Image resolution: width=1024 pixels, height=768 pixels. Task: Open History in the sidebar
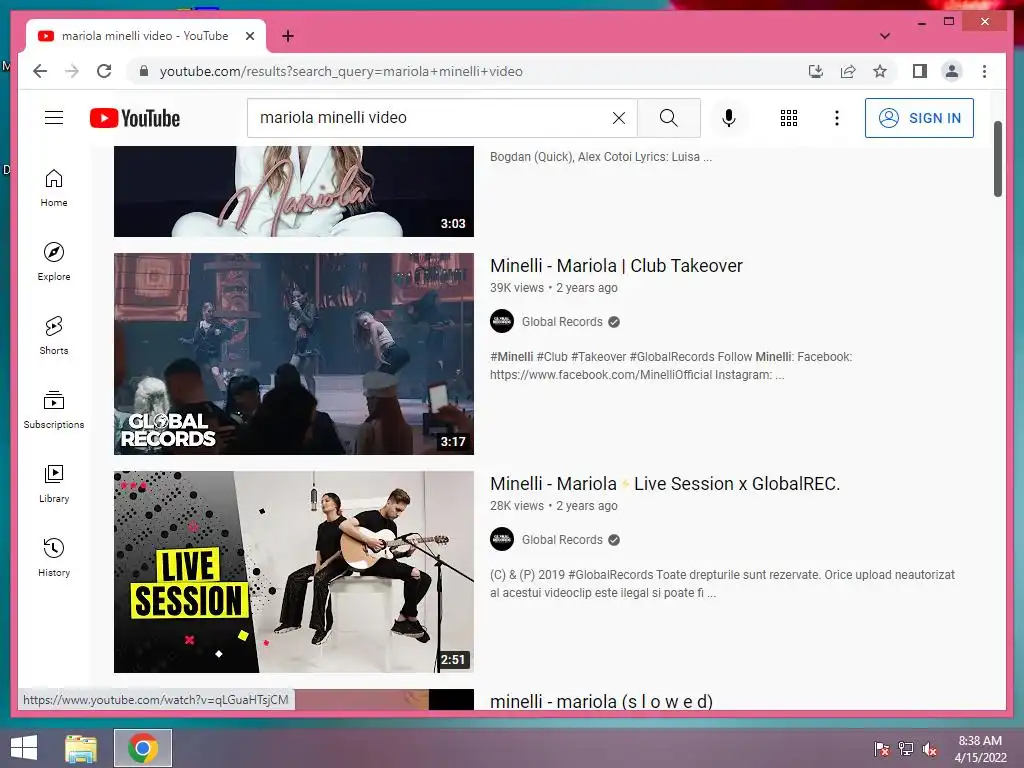(x=54, y=557)
